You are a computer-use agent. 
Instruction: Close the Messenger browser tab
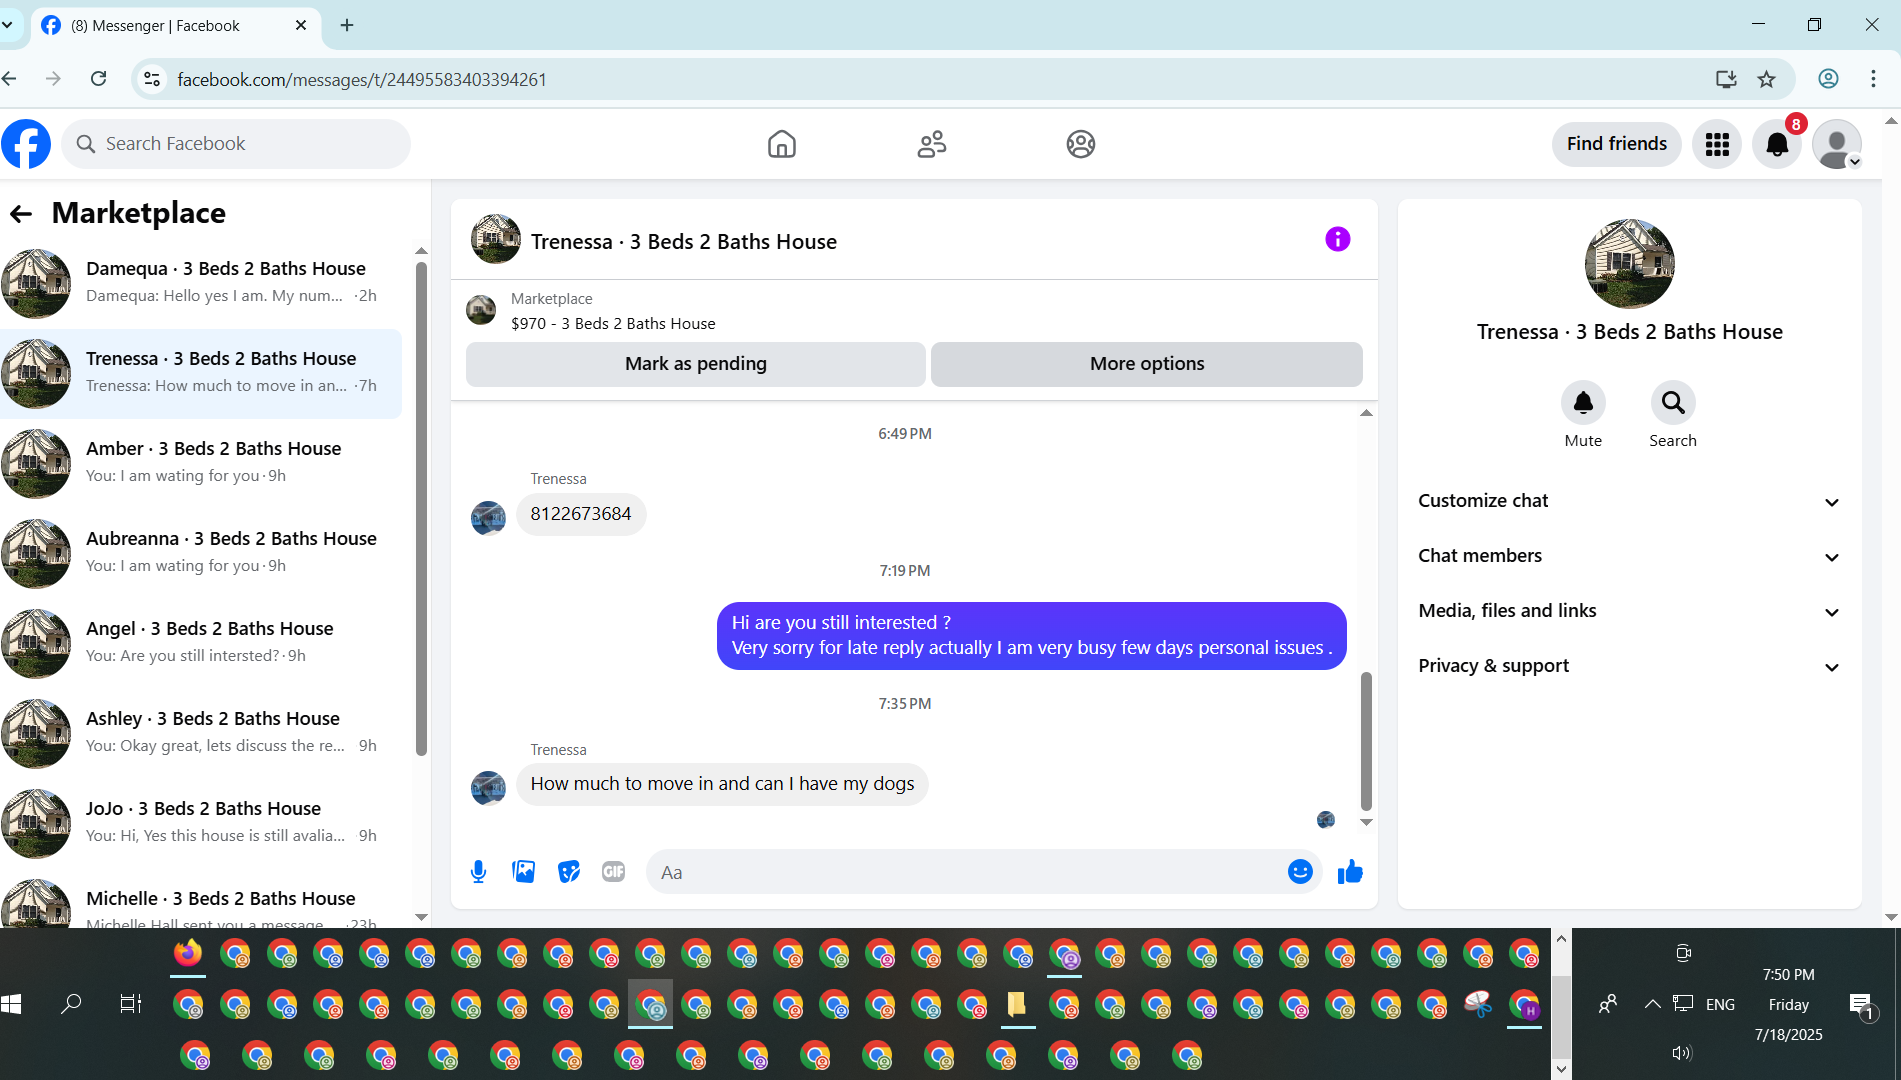pos(301,25)
